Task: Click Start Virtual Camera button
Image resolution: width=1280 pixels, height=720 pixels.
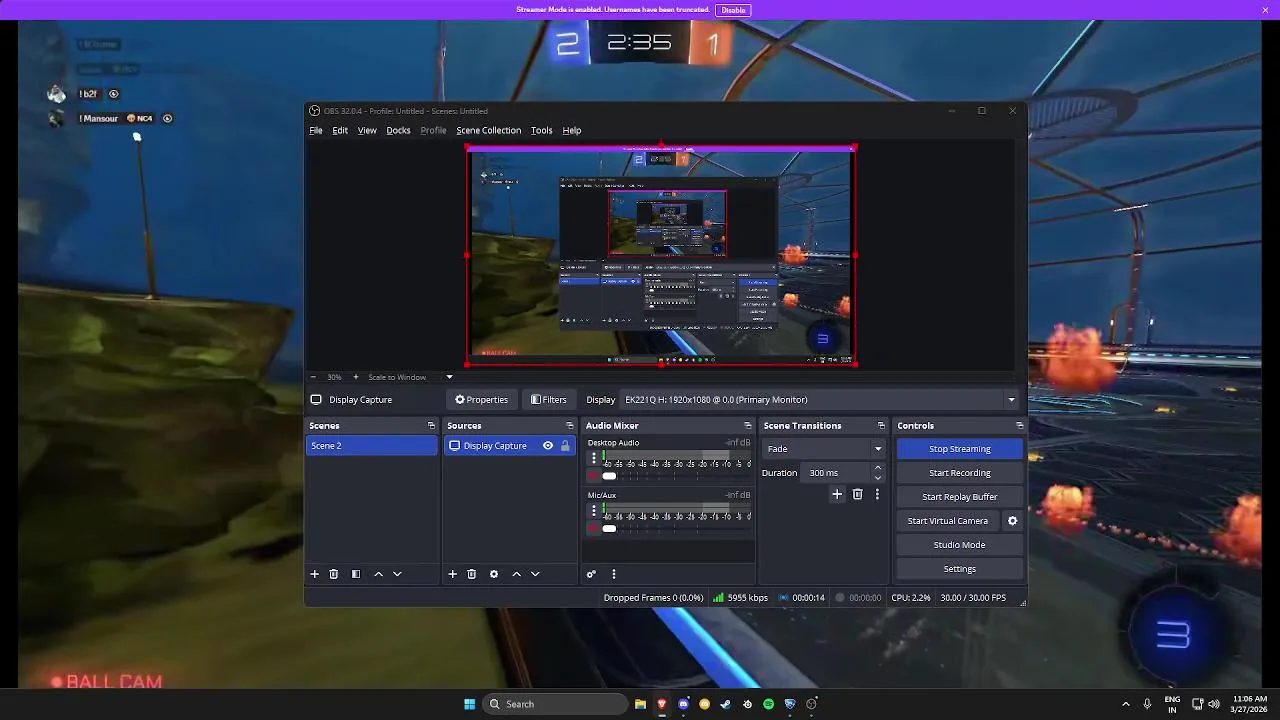Action: [x=947, y=521]
